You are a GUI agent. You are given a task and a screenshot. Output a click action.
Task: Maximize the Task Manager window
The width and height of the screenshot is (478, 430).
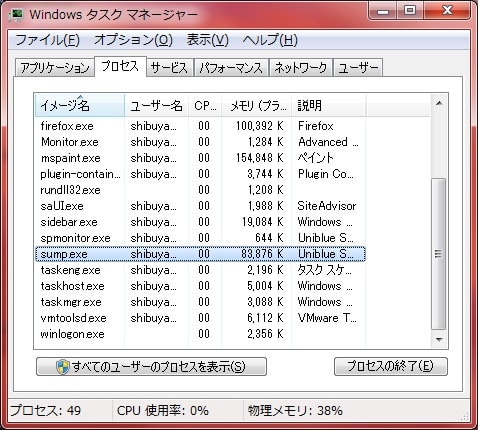410,11
